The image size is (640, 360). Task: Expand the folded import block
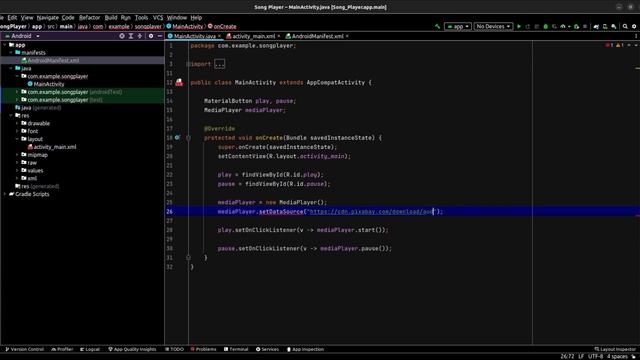click(x=220, y=64)
